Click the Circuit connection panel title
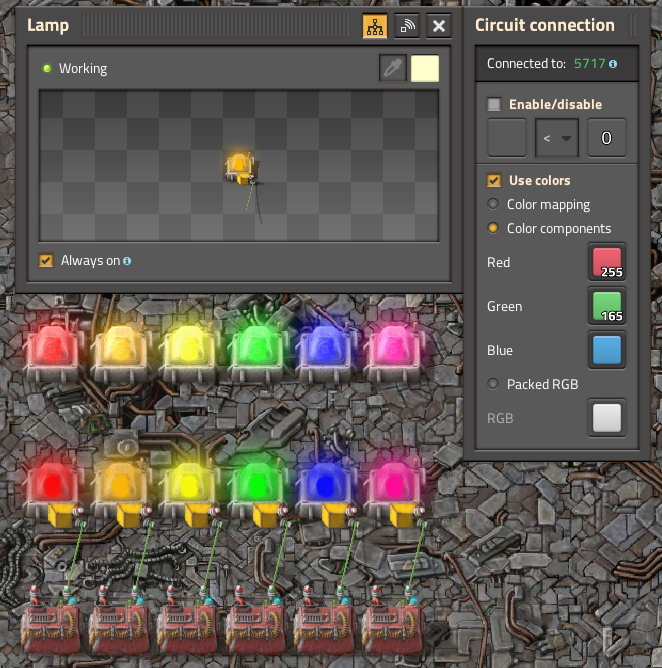 click(x=545, y=25)
